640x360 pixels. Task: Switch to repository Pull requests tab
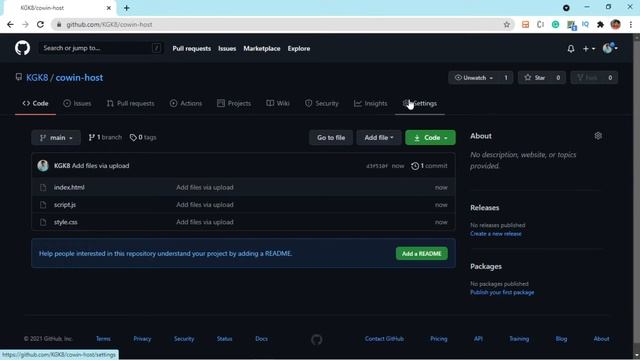pyautogui.click(x=131, y=103)
